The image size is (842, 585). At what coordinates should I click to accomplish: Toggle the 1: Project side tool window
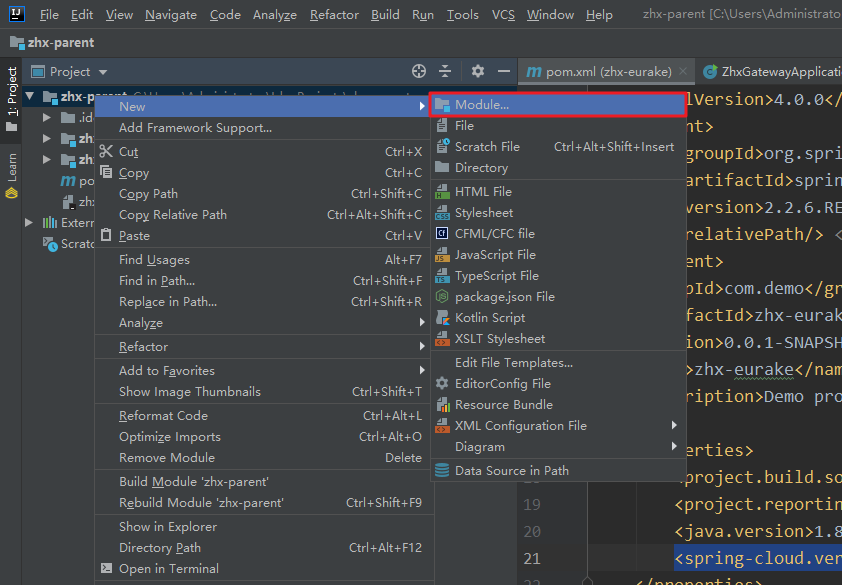point(11,100)
